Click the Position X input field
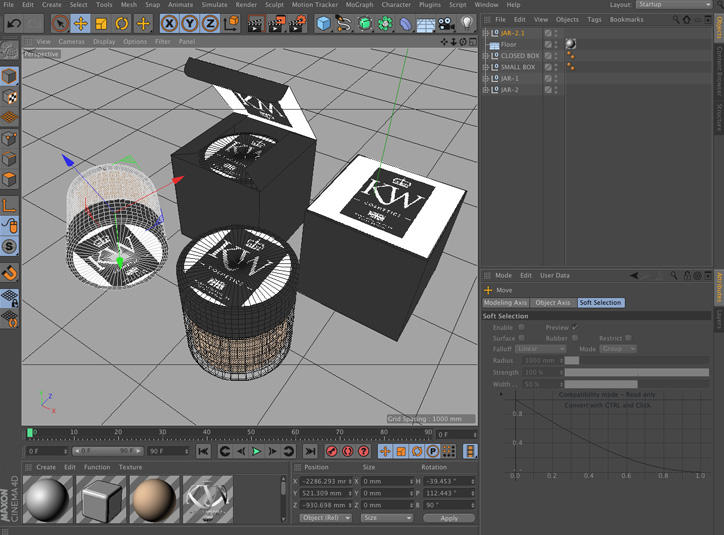The width and height of the screenshot is (724, 535). 326,481
